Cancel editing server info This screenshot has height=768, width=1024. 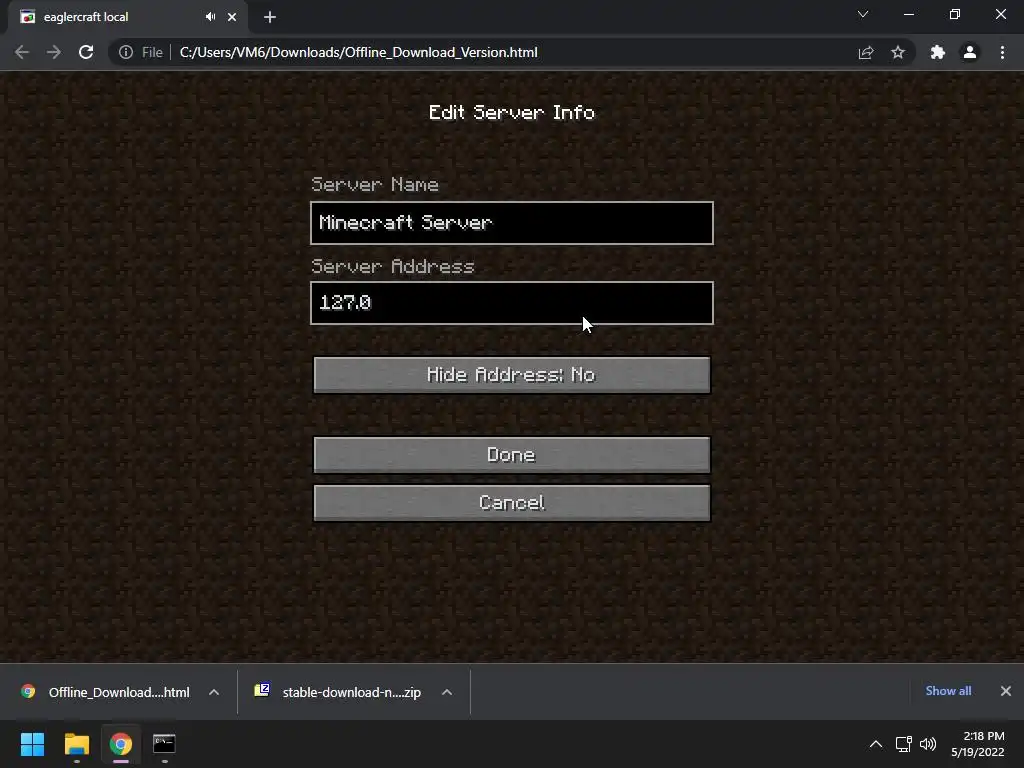[x=511, y=503]
